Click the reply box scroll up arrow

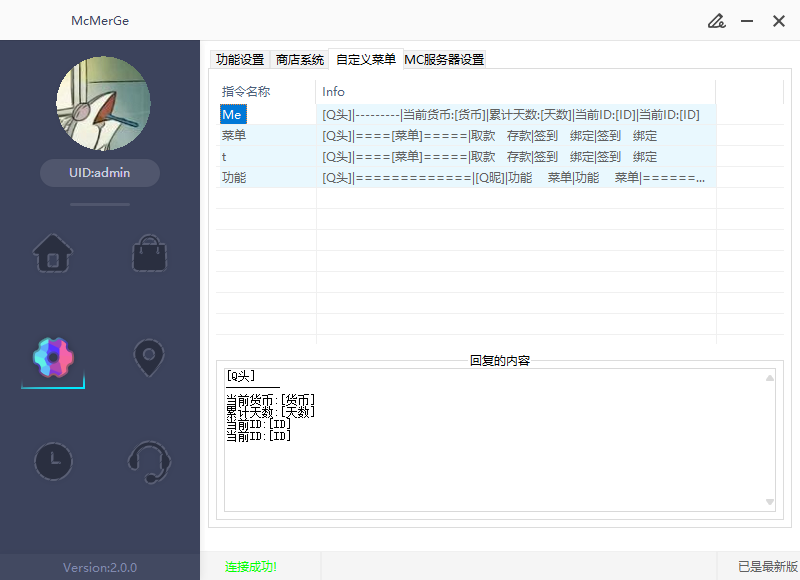[x=769, y=378]
